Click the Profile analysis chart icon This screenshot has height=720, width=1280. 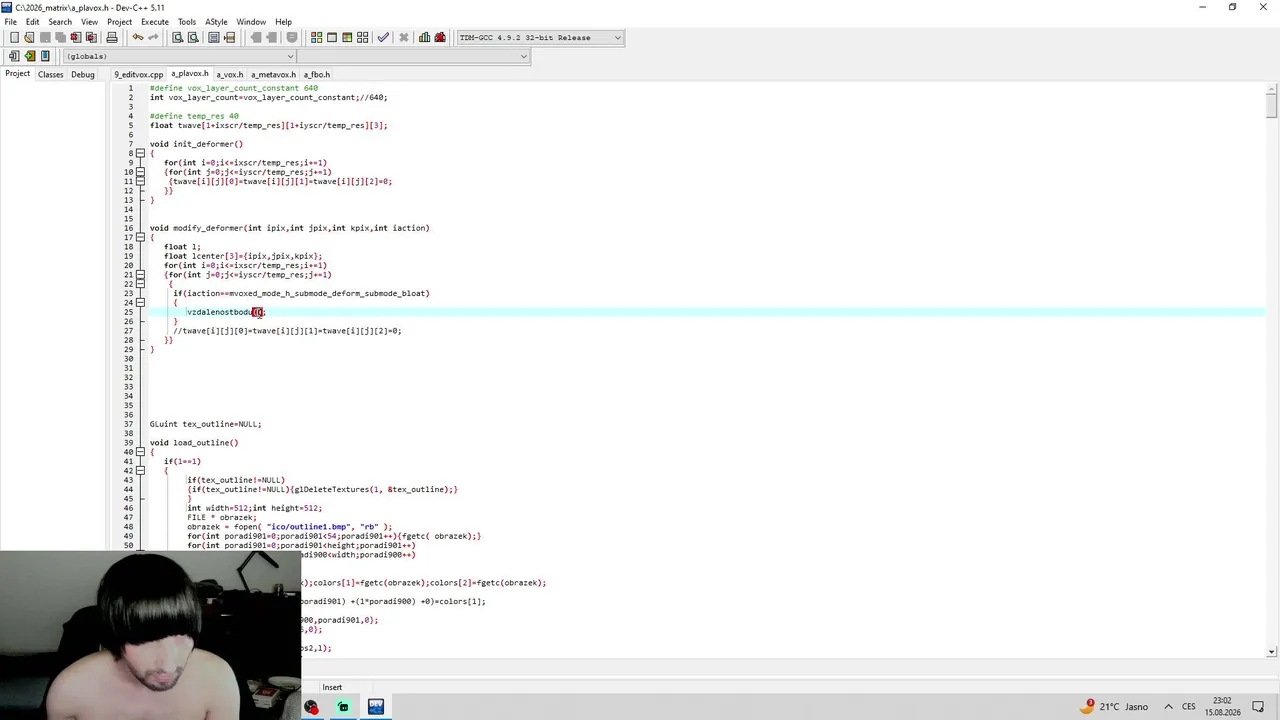point(424,38)
